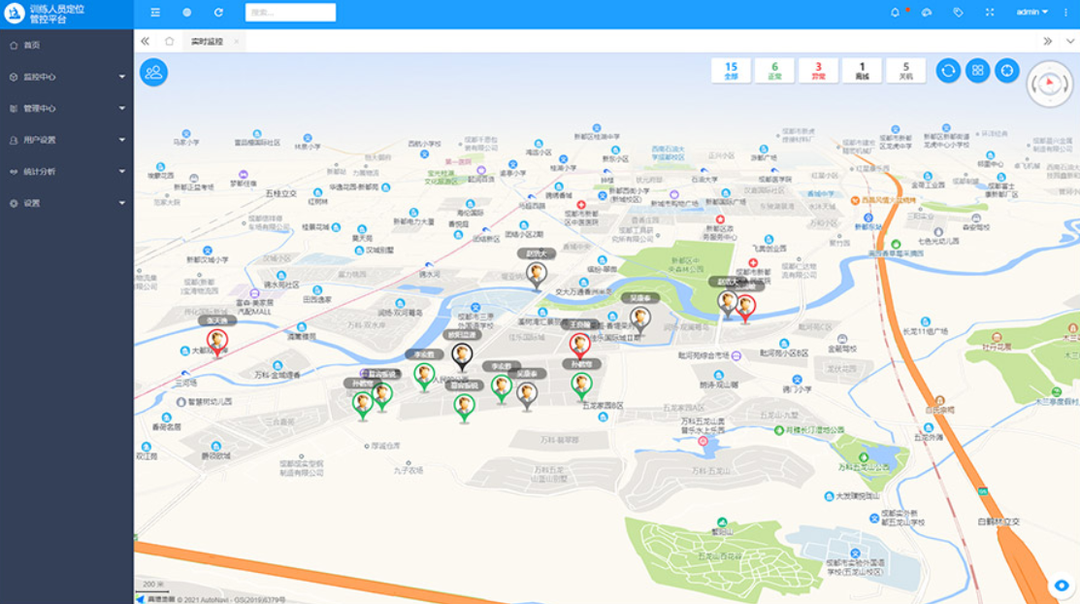This screenshot has width=1080, height=604.
Task: Reset map north via the red compass needle
Action: tap(1050, 83)
